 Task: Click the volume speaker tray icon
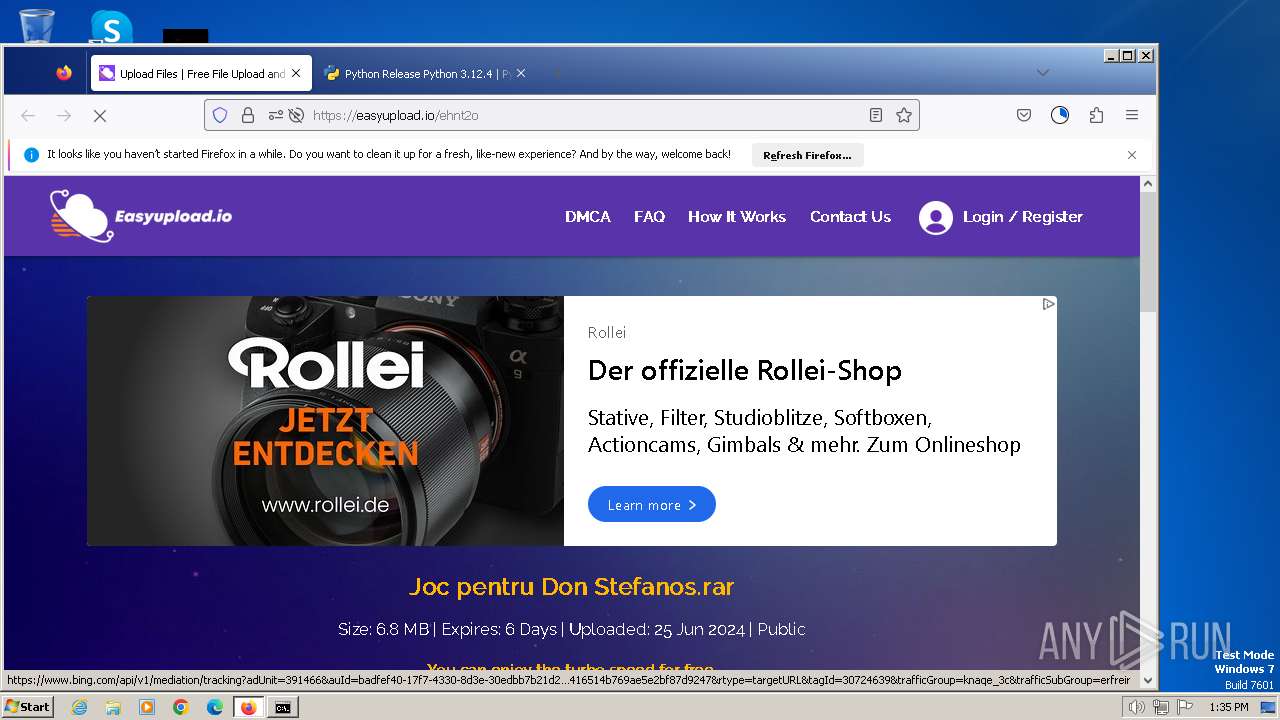1136,707
